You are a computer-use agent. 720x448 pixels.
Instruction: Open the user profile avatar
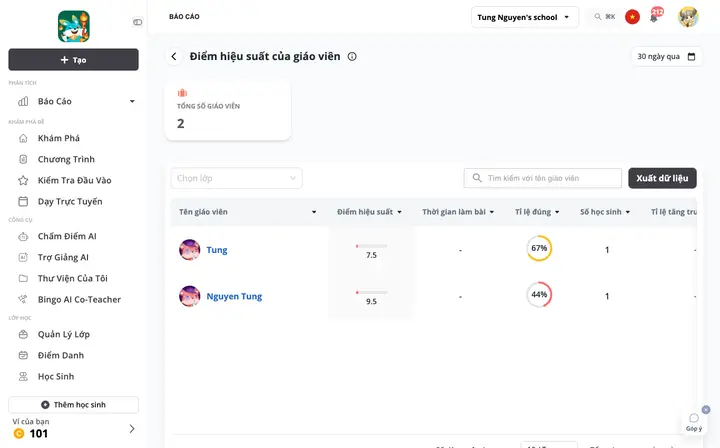[x=688, y=17]
